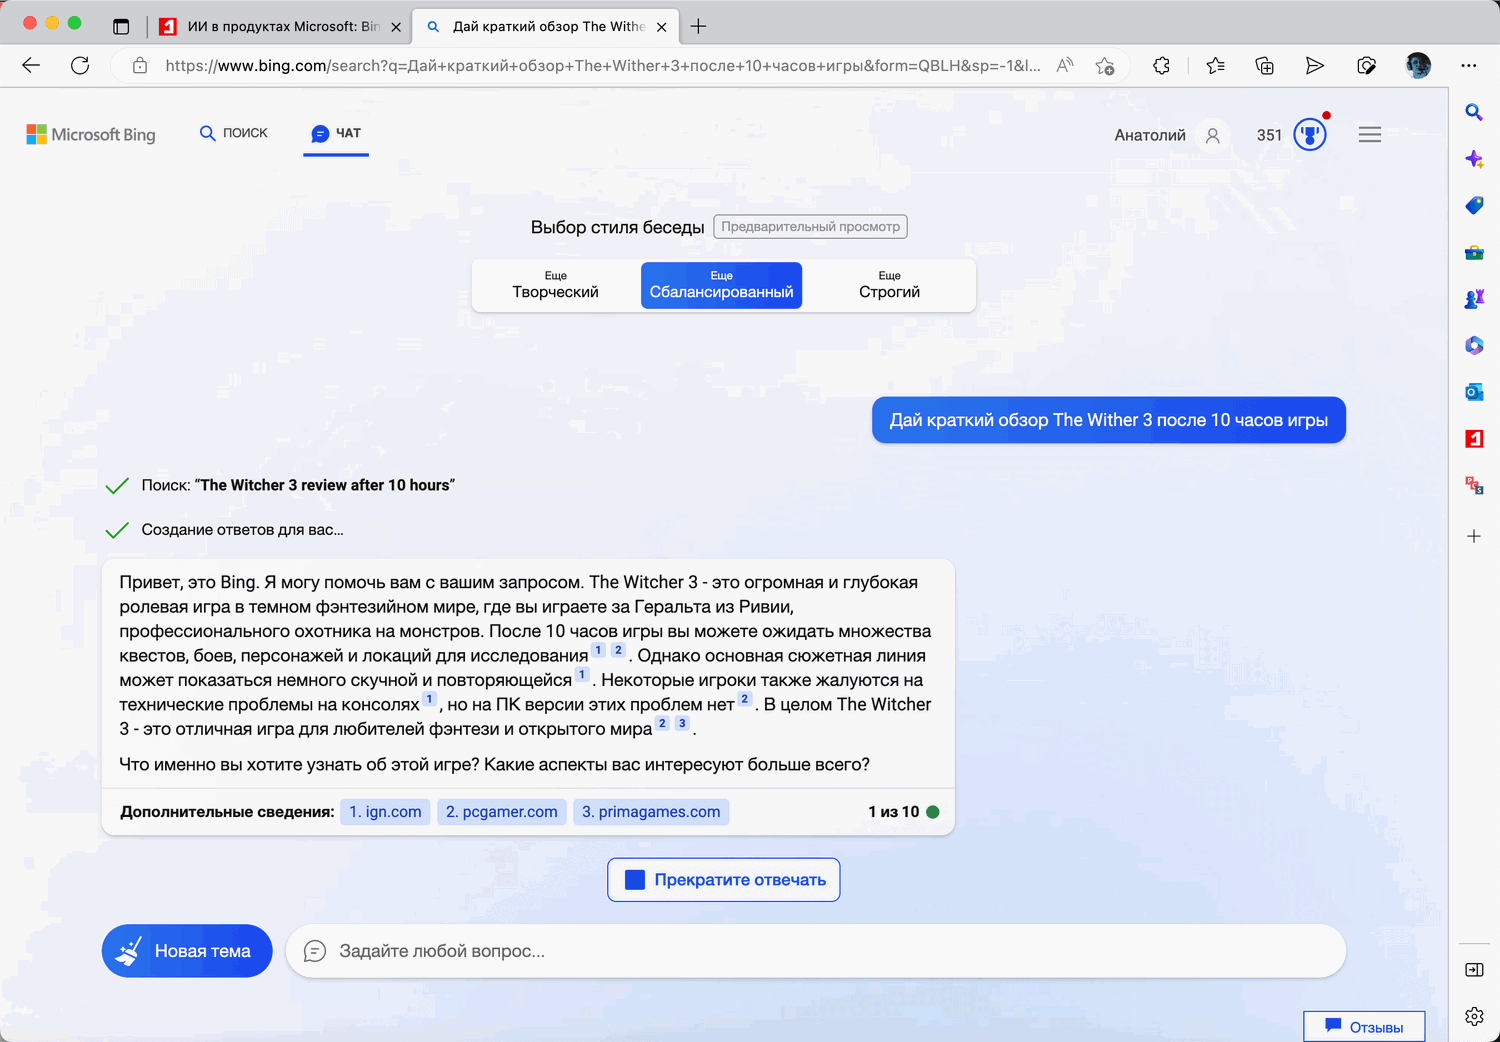Click the 1 из 10 response counter

tap(893, 812)
